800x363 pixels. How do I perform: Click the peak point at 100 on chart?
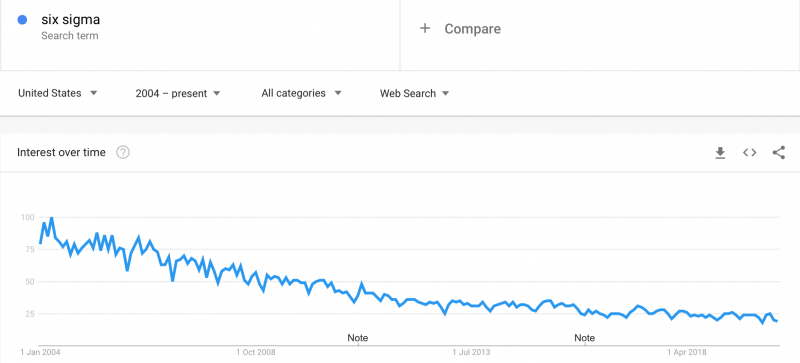point(51,218)
